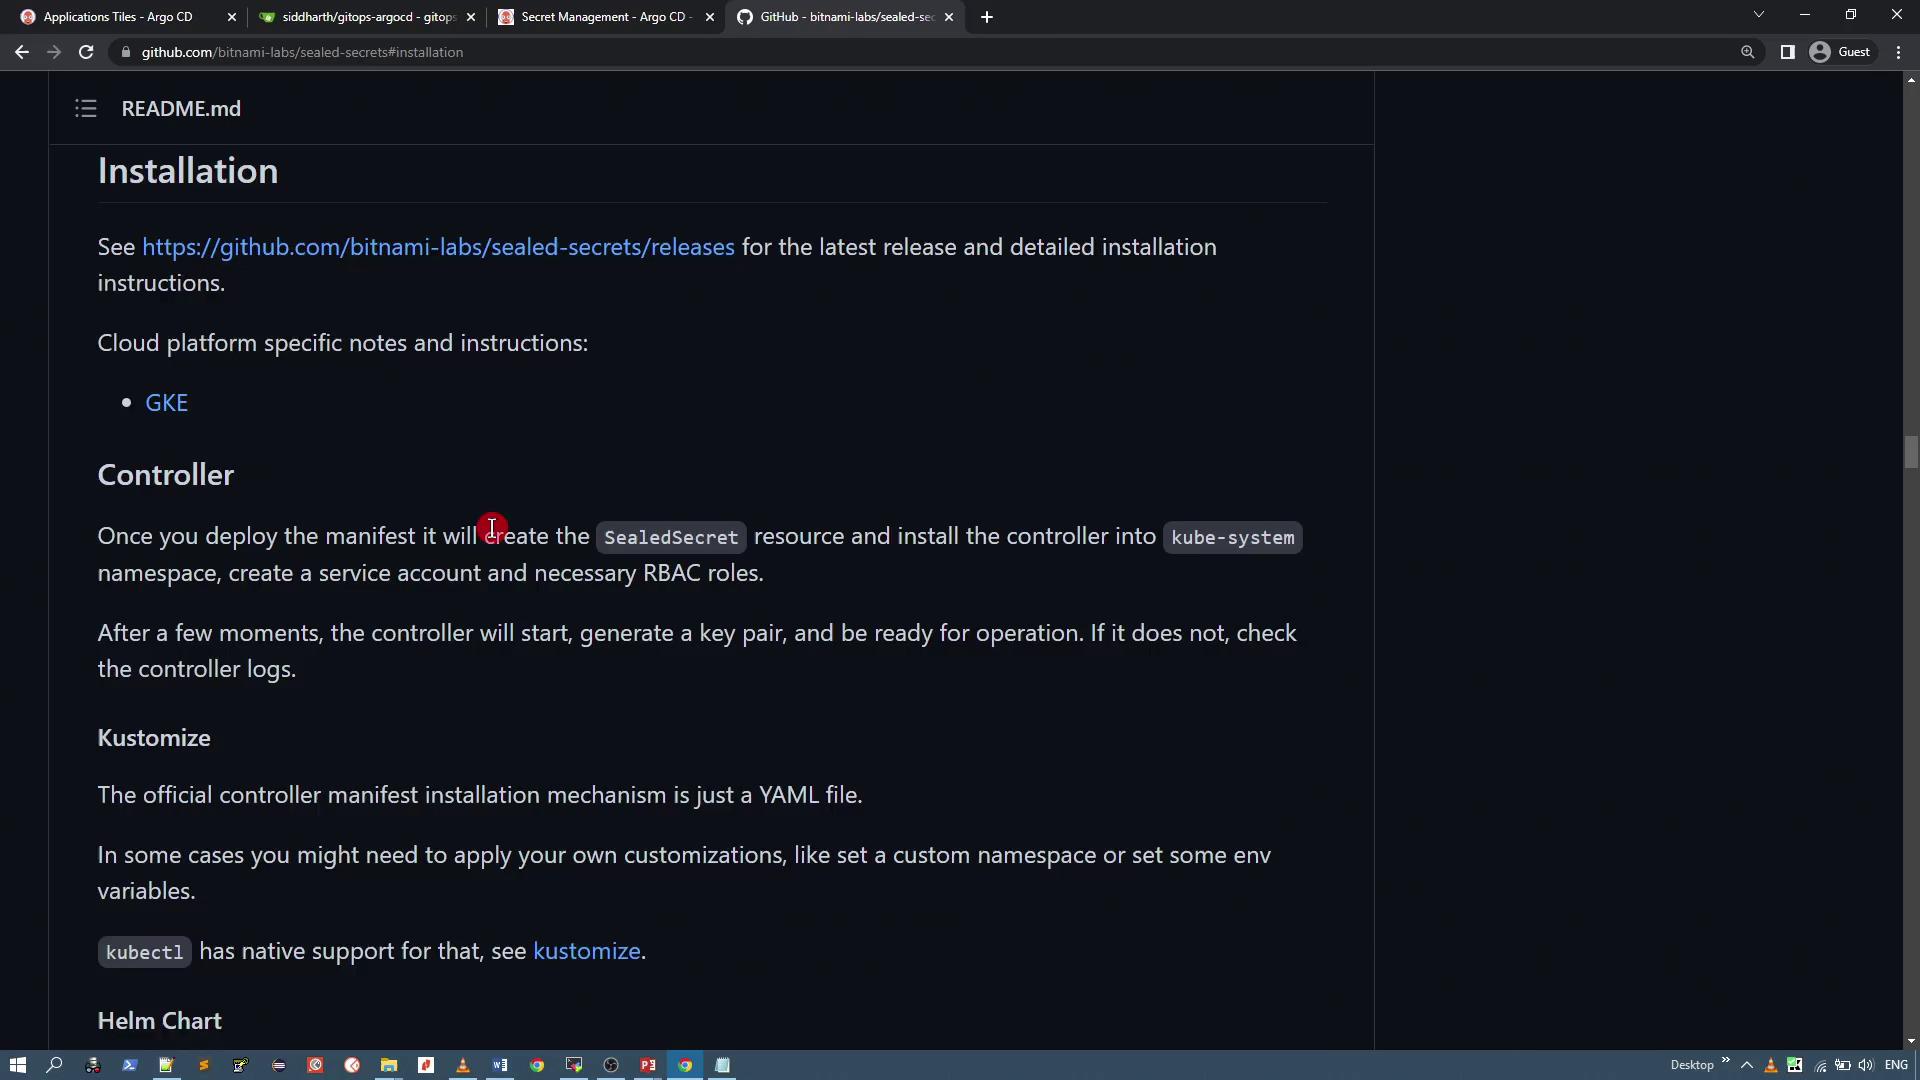This screenshot has width=1920, height=1080.
Task: Reload the current page
Action: click(86, 52)
